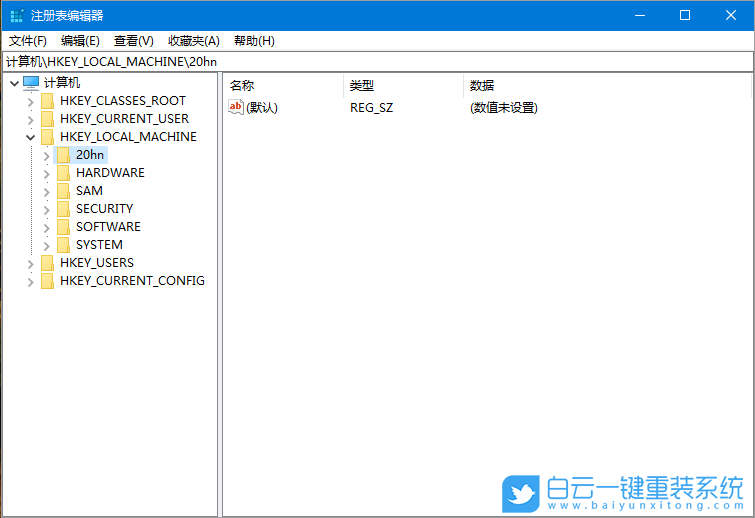Select the SOFTWARE key label

point(108,226)
